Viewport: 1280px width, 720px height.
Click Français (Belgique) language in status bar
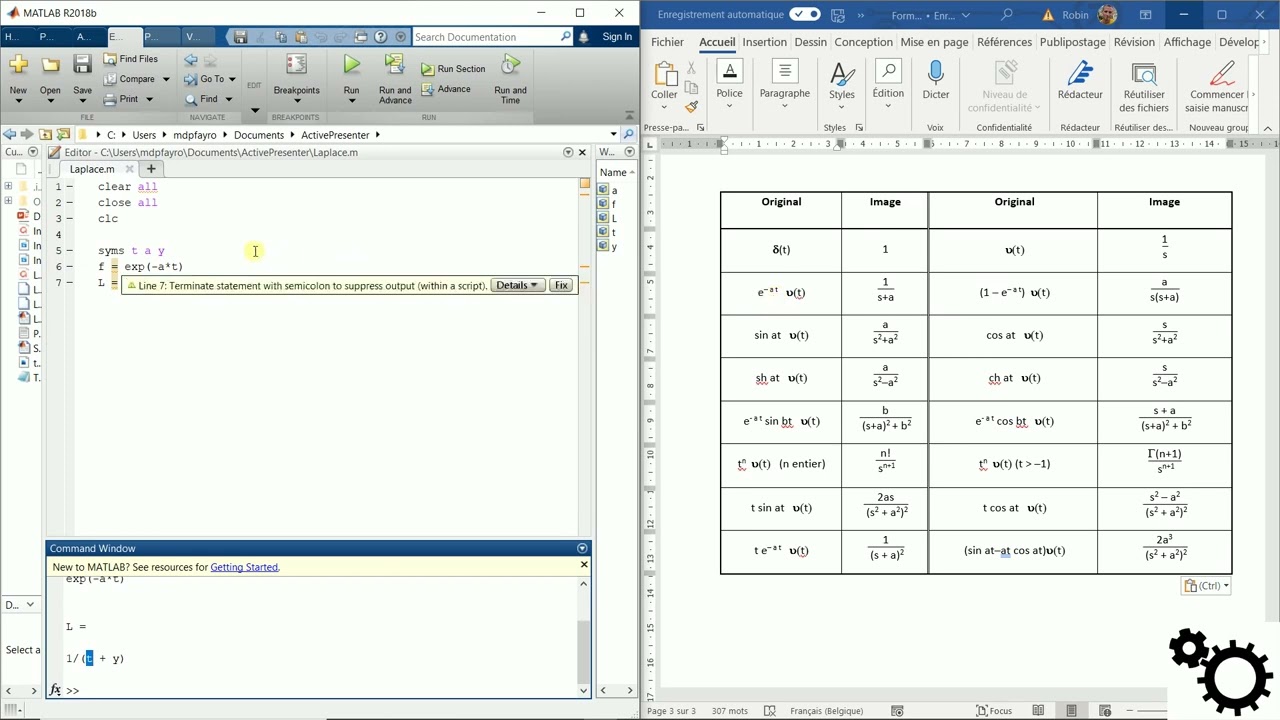click(825, 711)
